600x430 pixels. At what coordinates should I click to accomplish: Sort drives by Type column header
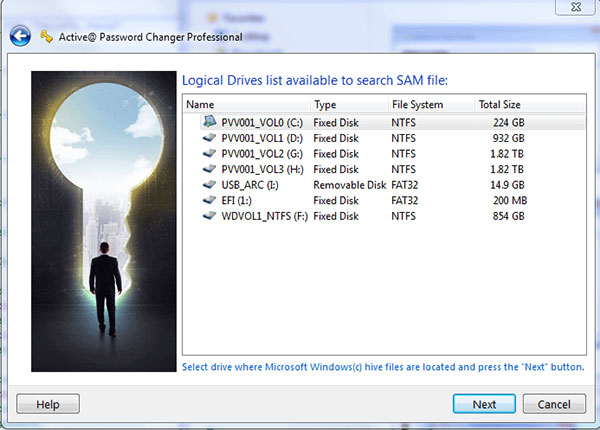[348, 104]
